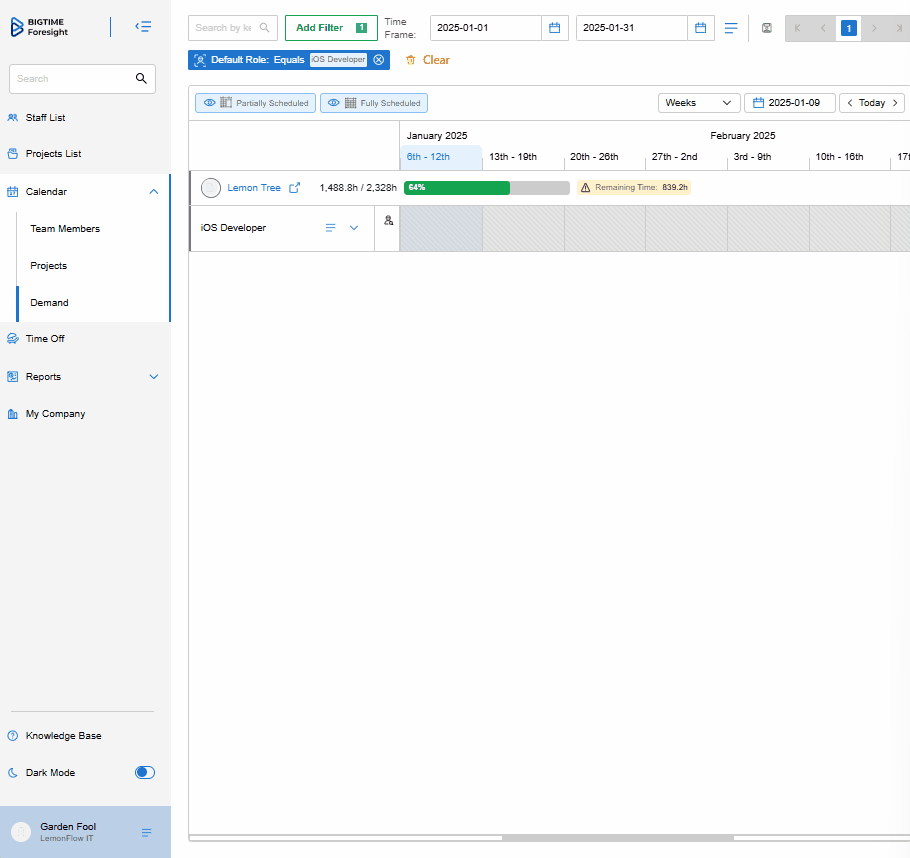Click the Lemon Tree project avatar
This screenshot has height=858, width=910.
coord(211,188)
